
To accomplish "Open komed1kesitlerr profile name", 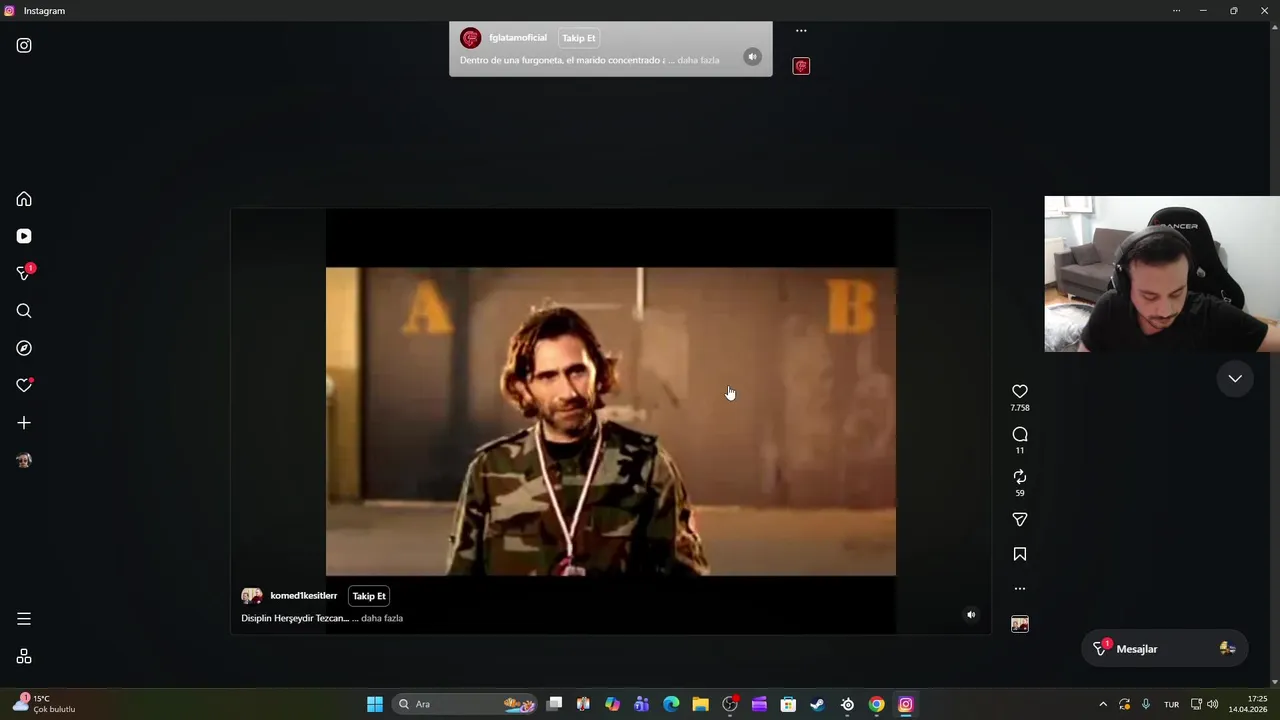I will pos(303,596).
